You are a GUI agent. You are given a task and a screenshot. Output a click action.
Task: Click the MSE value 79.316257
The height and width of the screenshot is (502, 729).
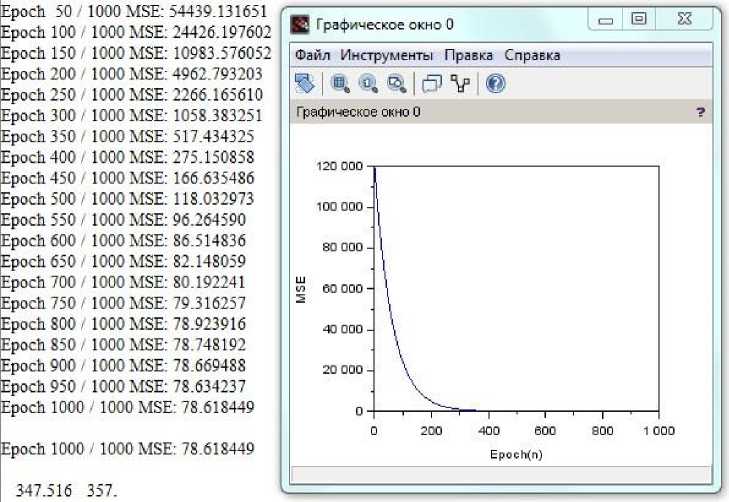click(x=209, y=303)
